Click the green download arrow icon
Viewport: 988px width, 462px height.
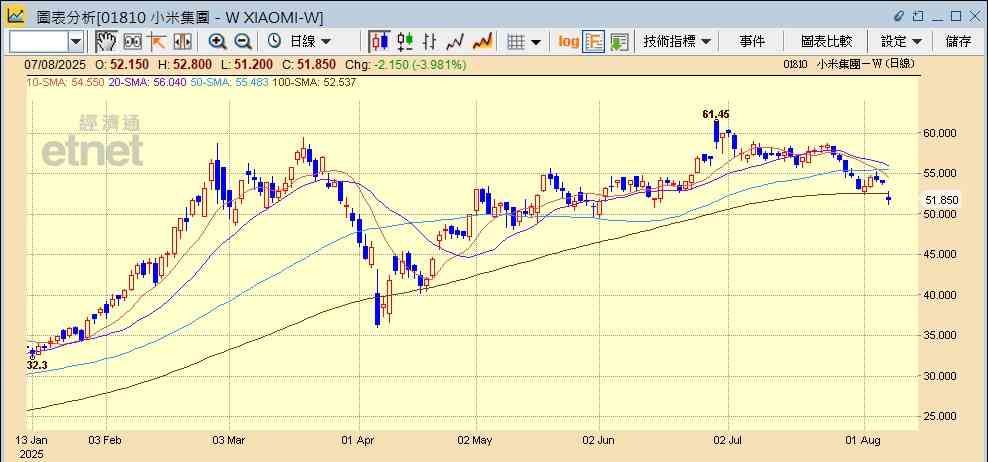click(x=619, y=42)
